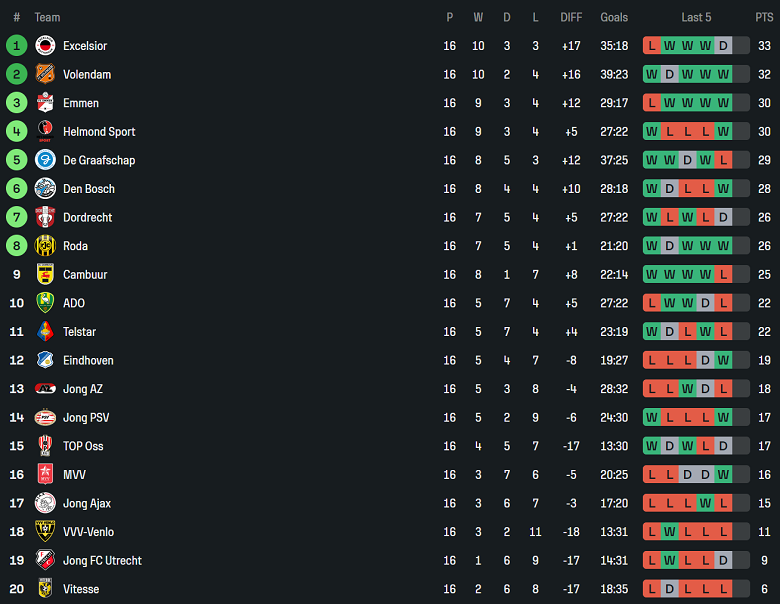Click the Vitesse team name
The image size is (780, 604).
(81, 589)
